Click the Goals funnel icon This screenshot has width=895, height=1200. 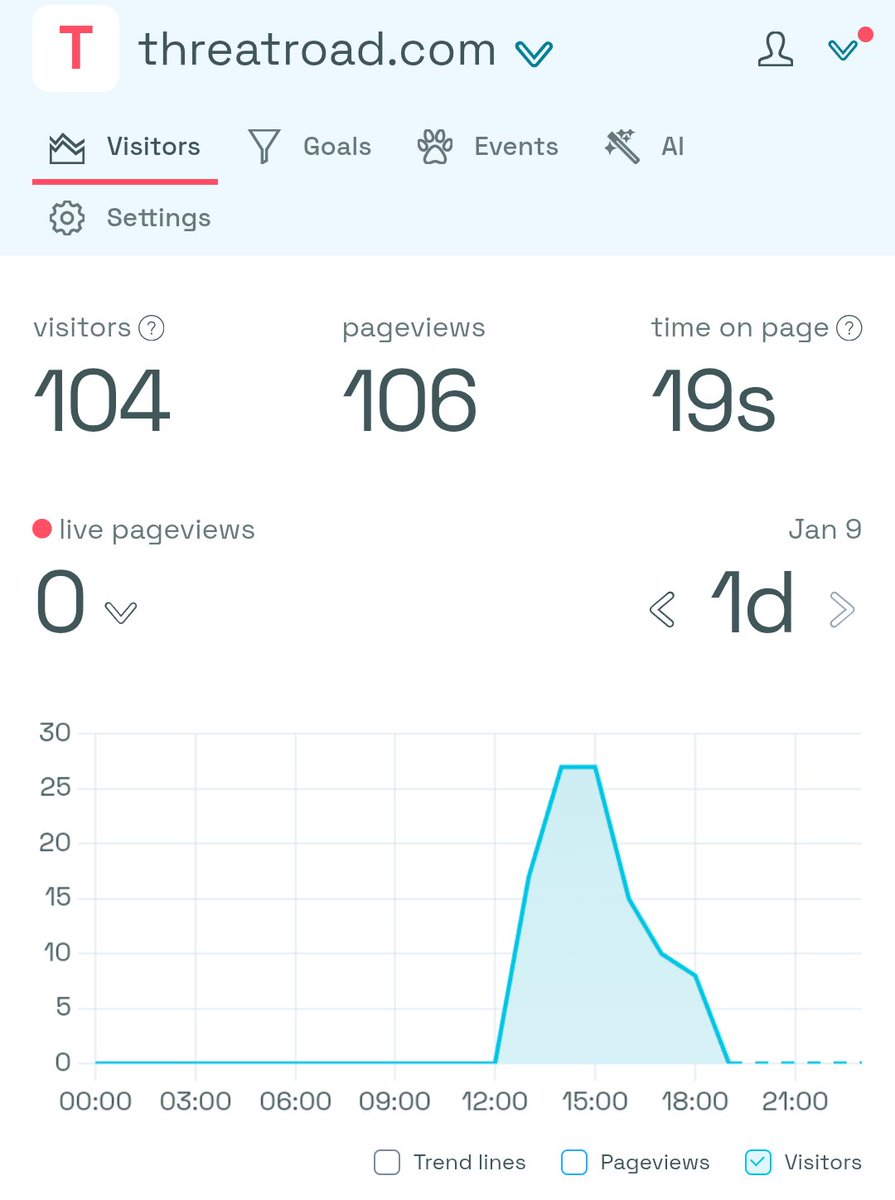[264, 147]
